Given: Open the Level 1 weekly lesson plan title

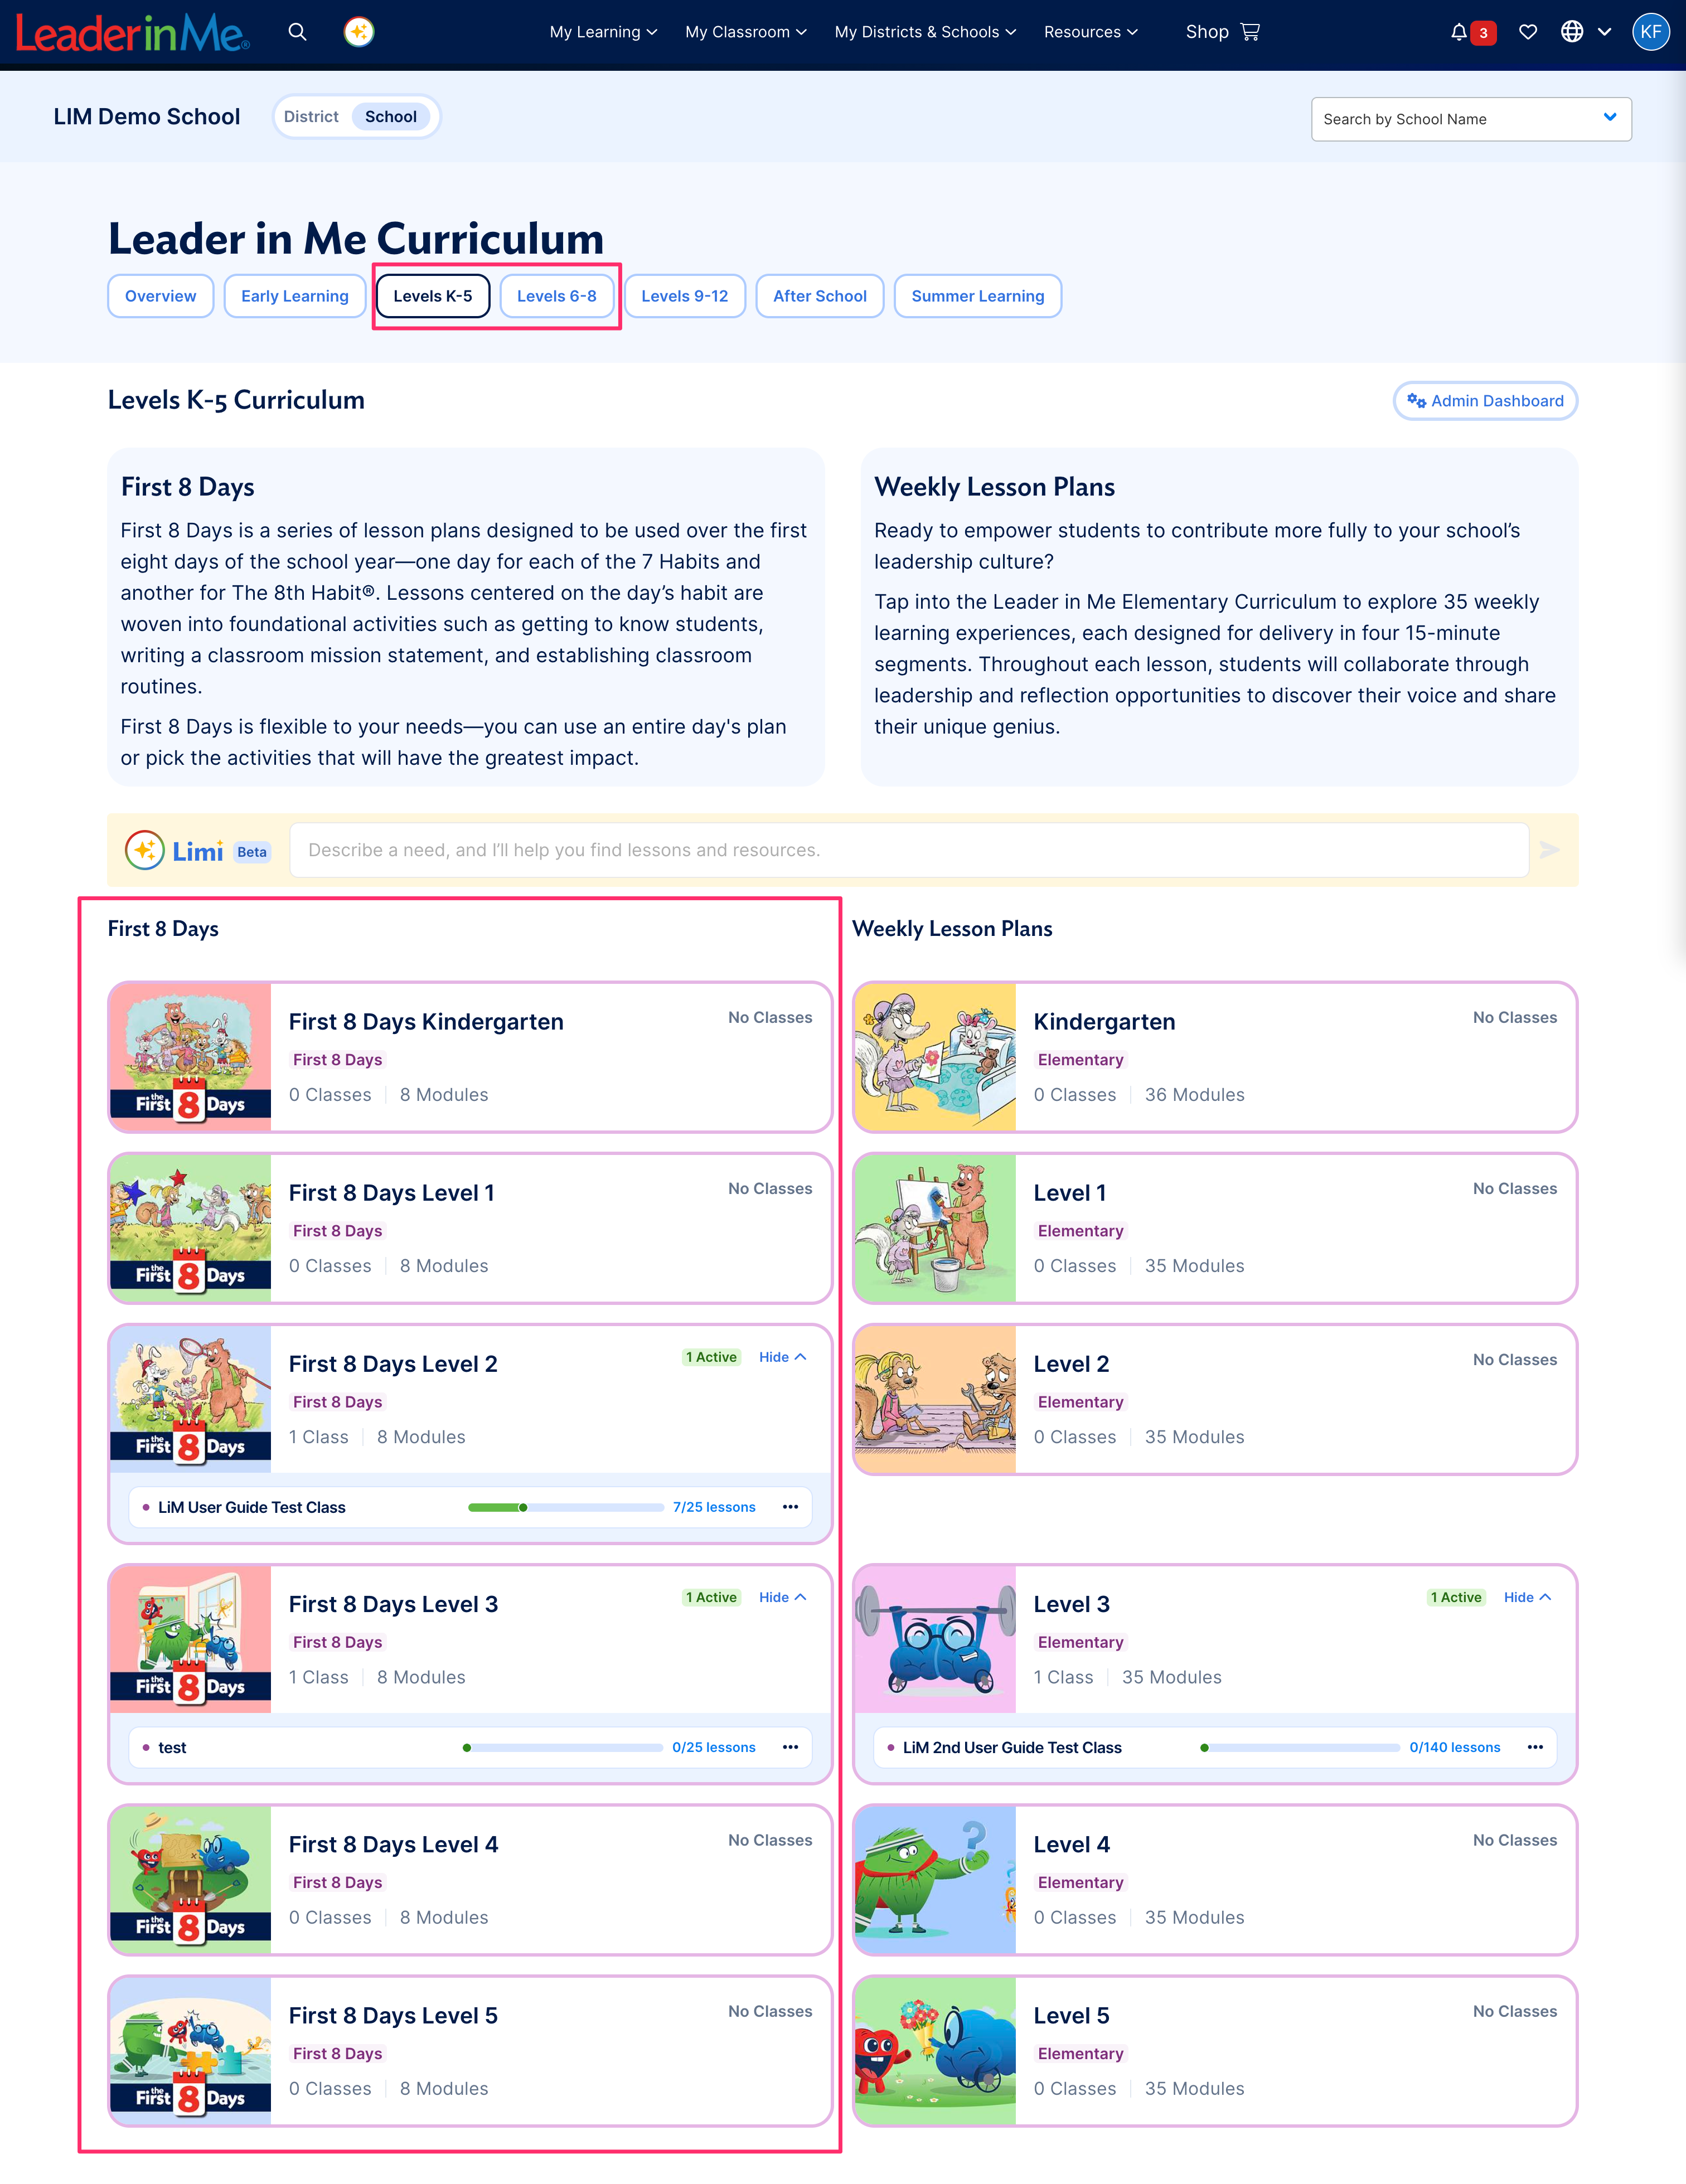Looking at the screenshot, I should (x=1070, y=1193).
